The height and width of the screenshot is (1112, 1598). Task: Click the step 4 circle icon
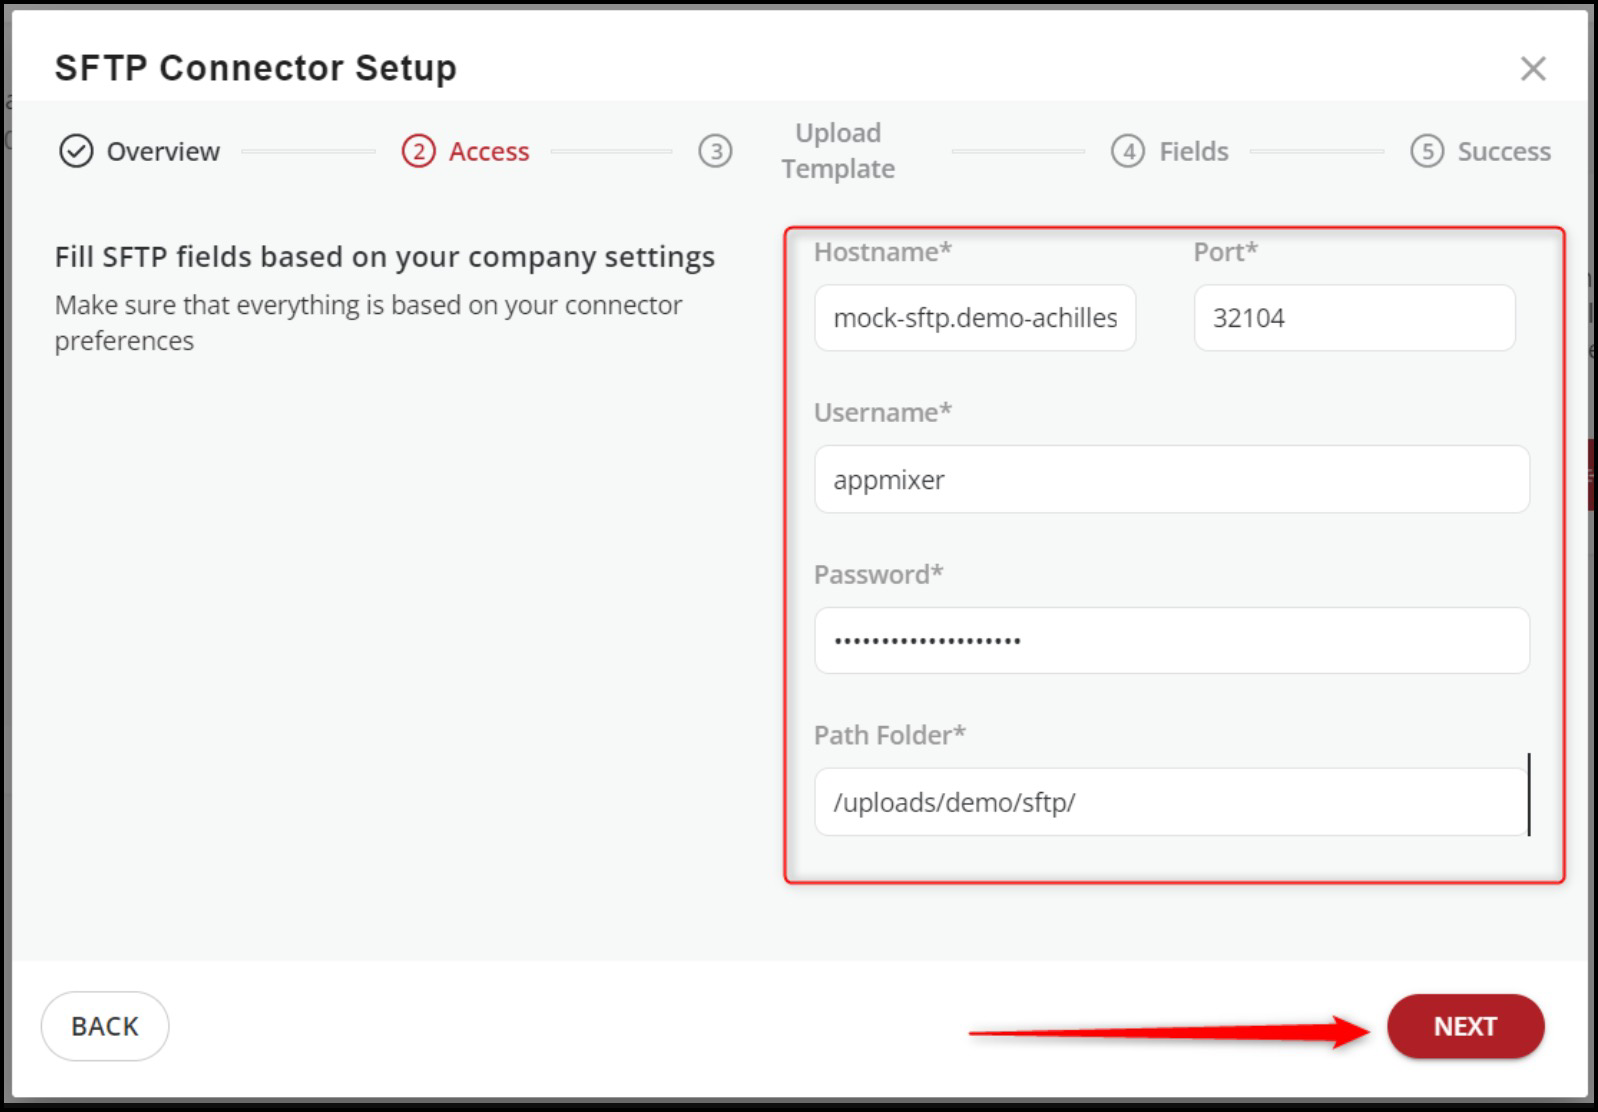(1127, 151)
